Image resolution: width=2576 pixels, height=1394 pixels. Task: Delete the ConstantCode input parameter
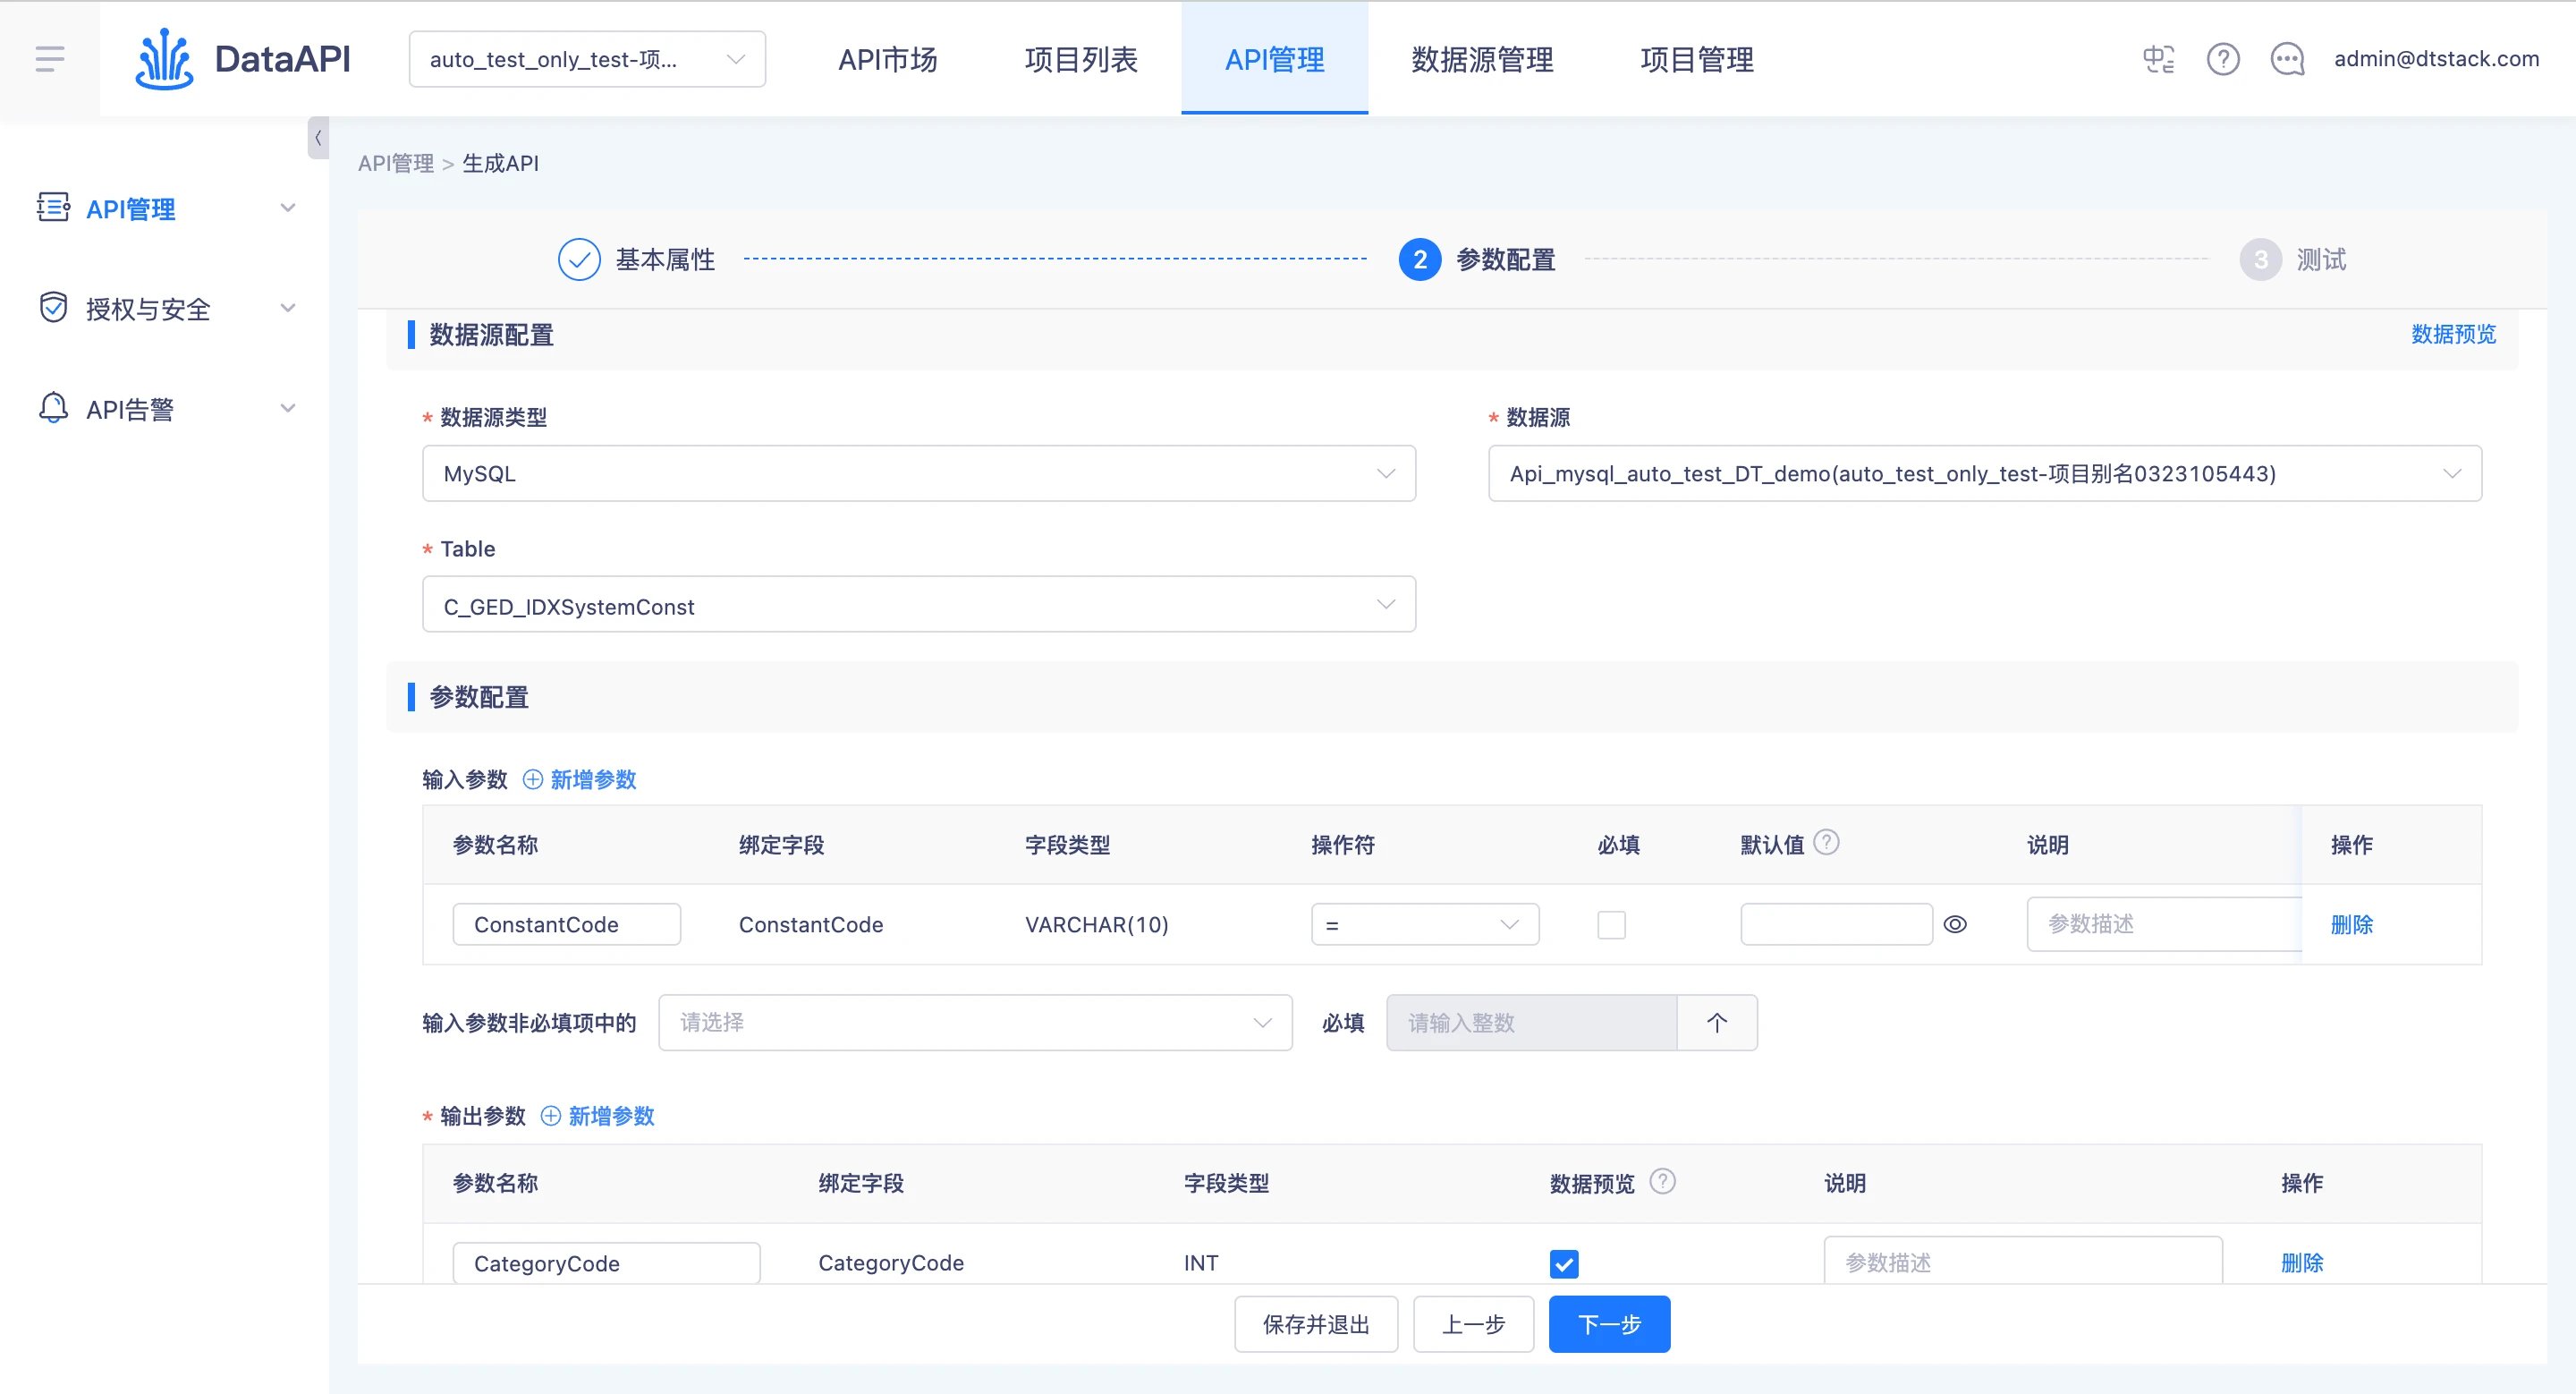(x=2351, y=924)
